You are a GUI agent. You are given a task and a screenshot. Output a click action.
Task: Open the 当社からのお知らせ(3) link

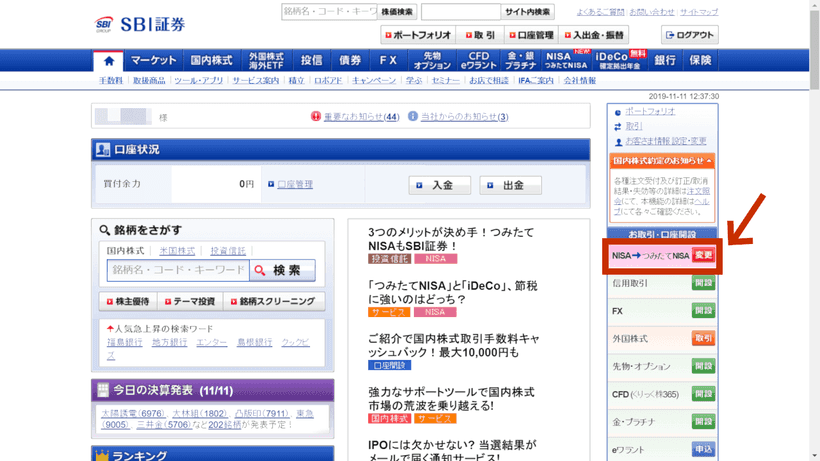[x=464, y=117]
